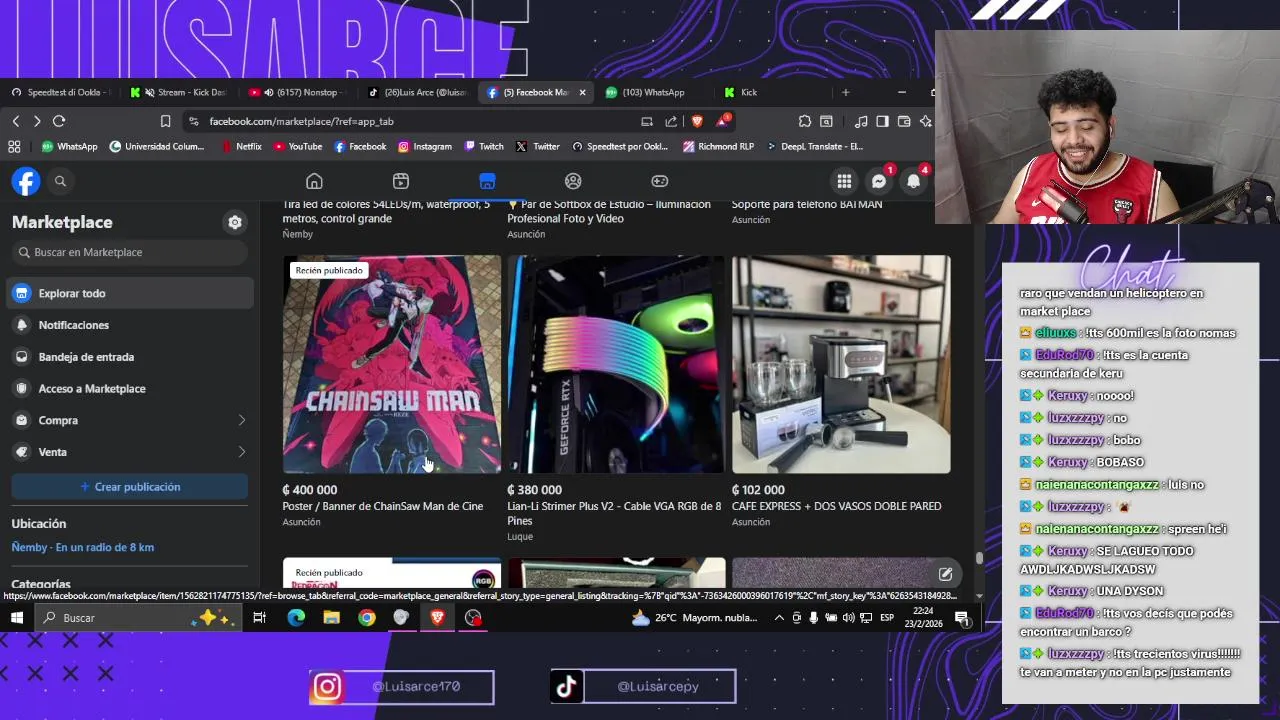Go to Facebook Home icon
This screenshot has width=1280, height=720.
314,181
